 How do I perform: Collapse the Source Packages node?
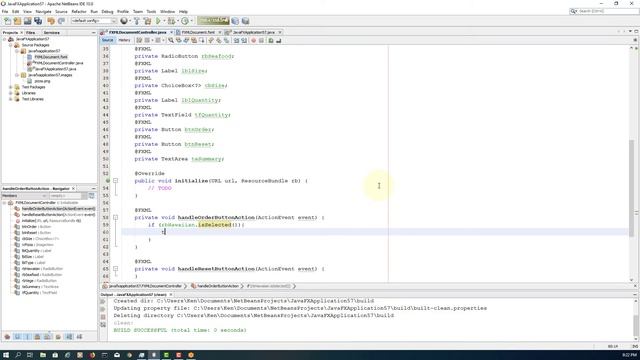(x=11, y=45)
